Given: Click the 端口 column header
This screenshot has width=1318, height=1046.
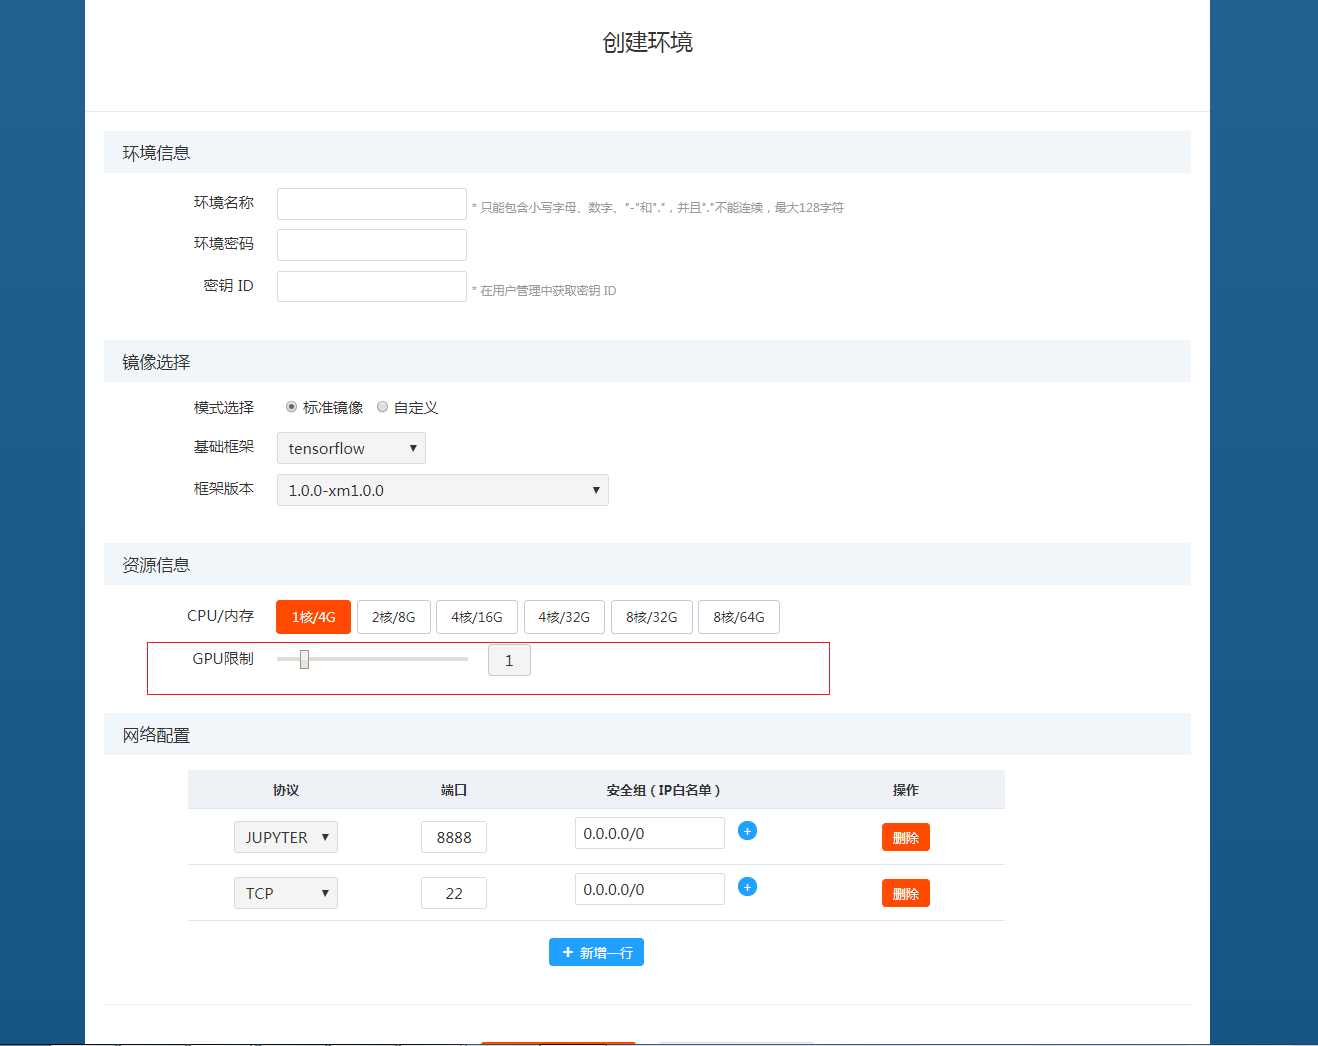Looking at the screenshot, I should 454,790.
